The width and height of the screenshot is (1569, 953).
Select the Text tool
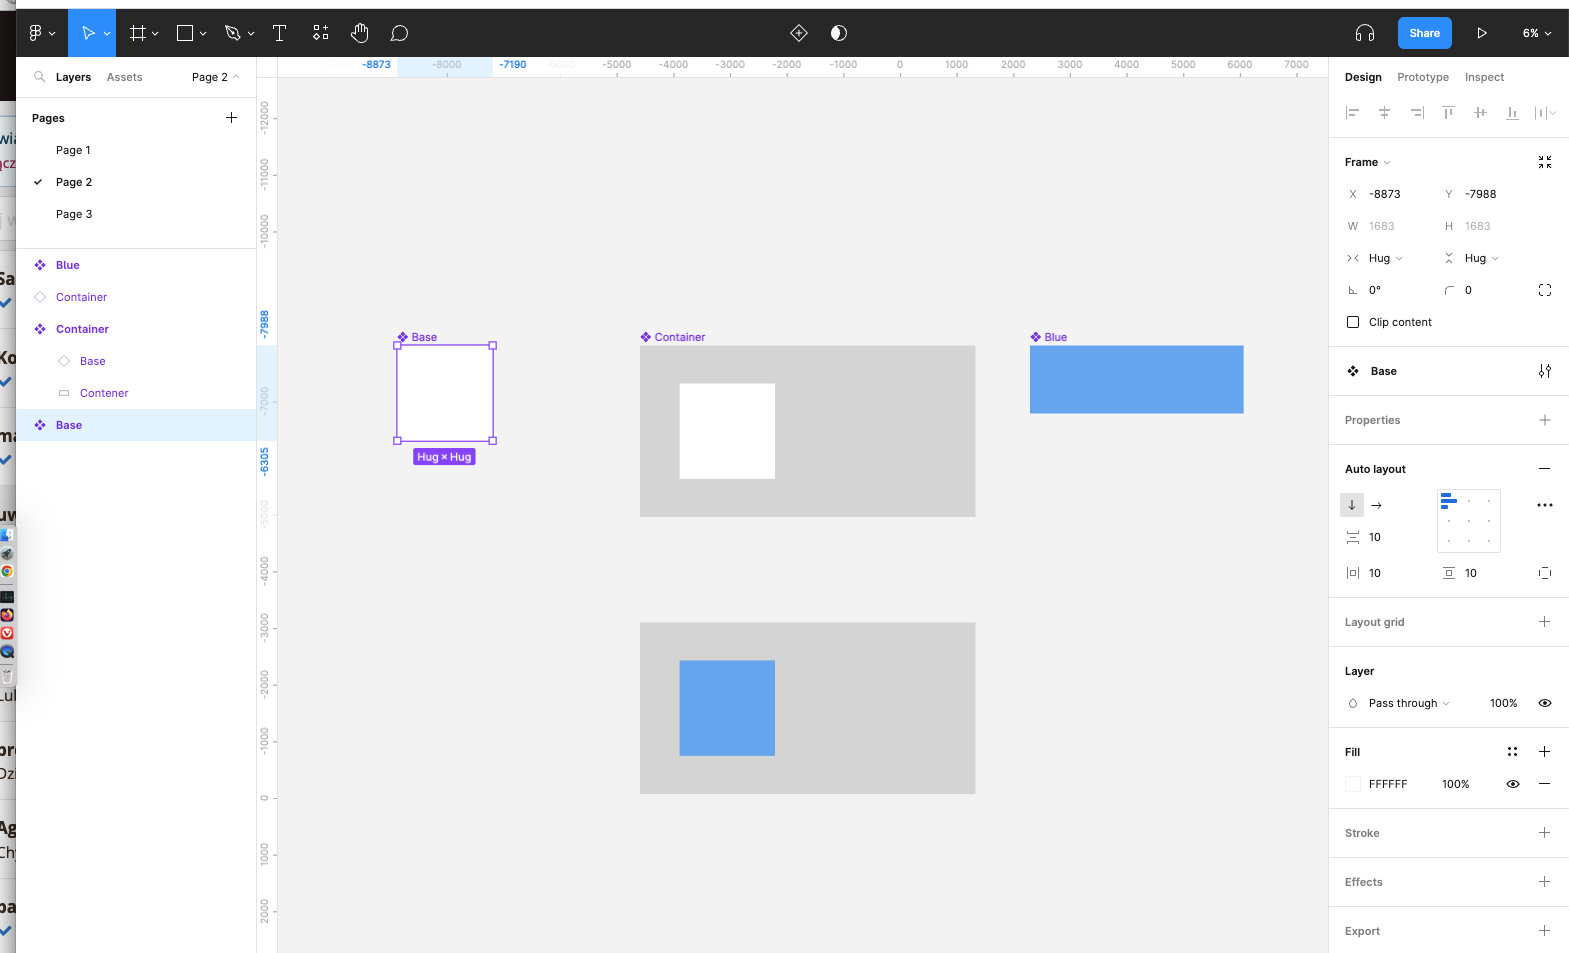(279, 33)
